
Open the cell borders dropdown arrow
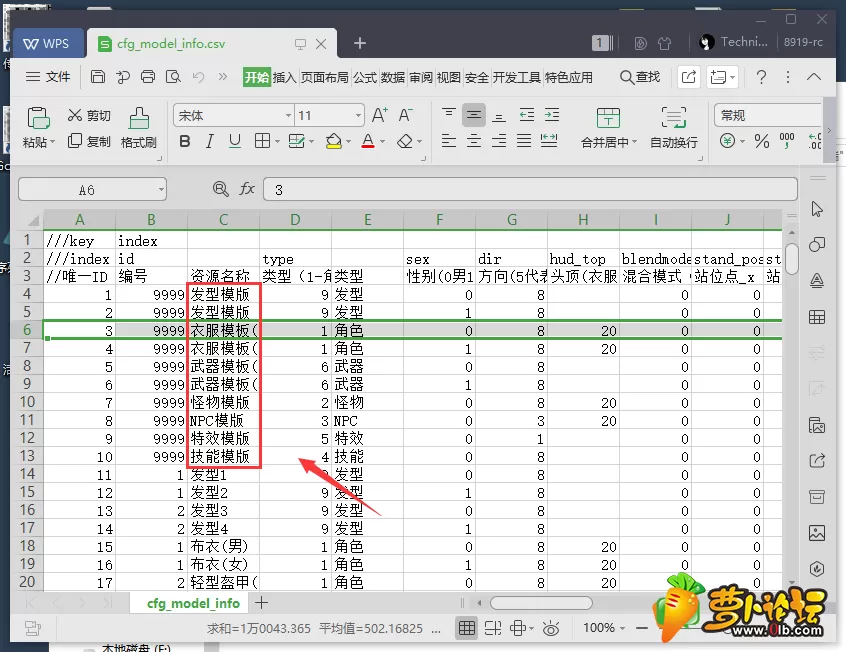coord(277,142)
